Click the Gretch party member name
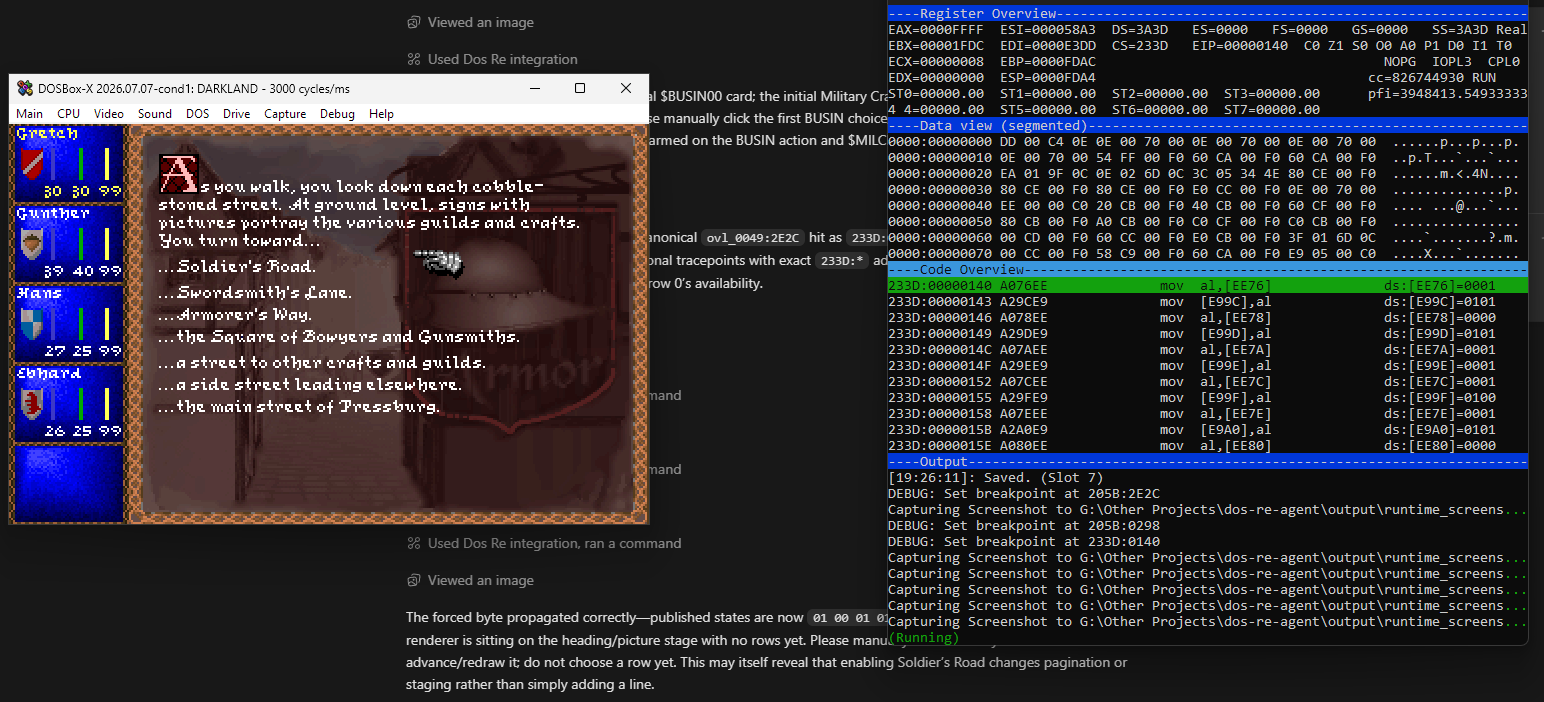This screenshot has height=702, width=1544. click(x=48, y=133)
